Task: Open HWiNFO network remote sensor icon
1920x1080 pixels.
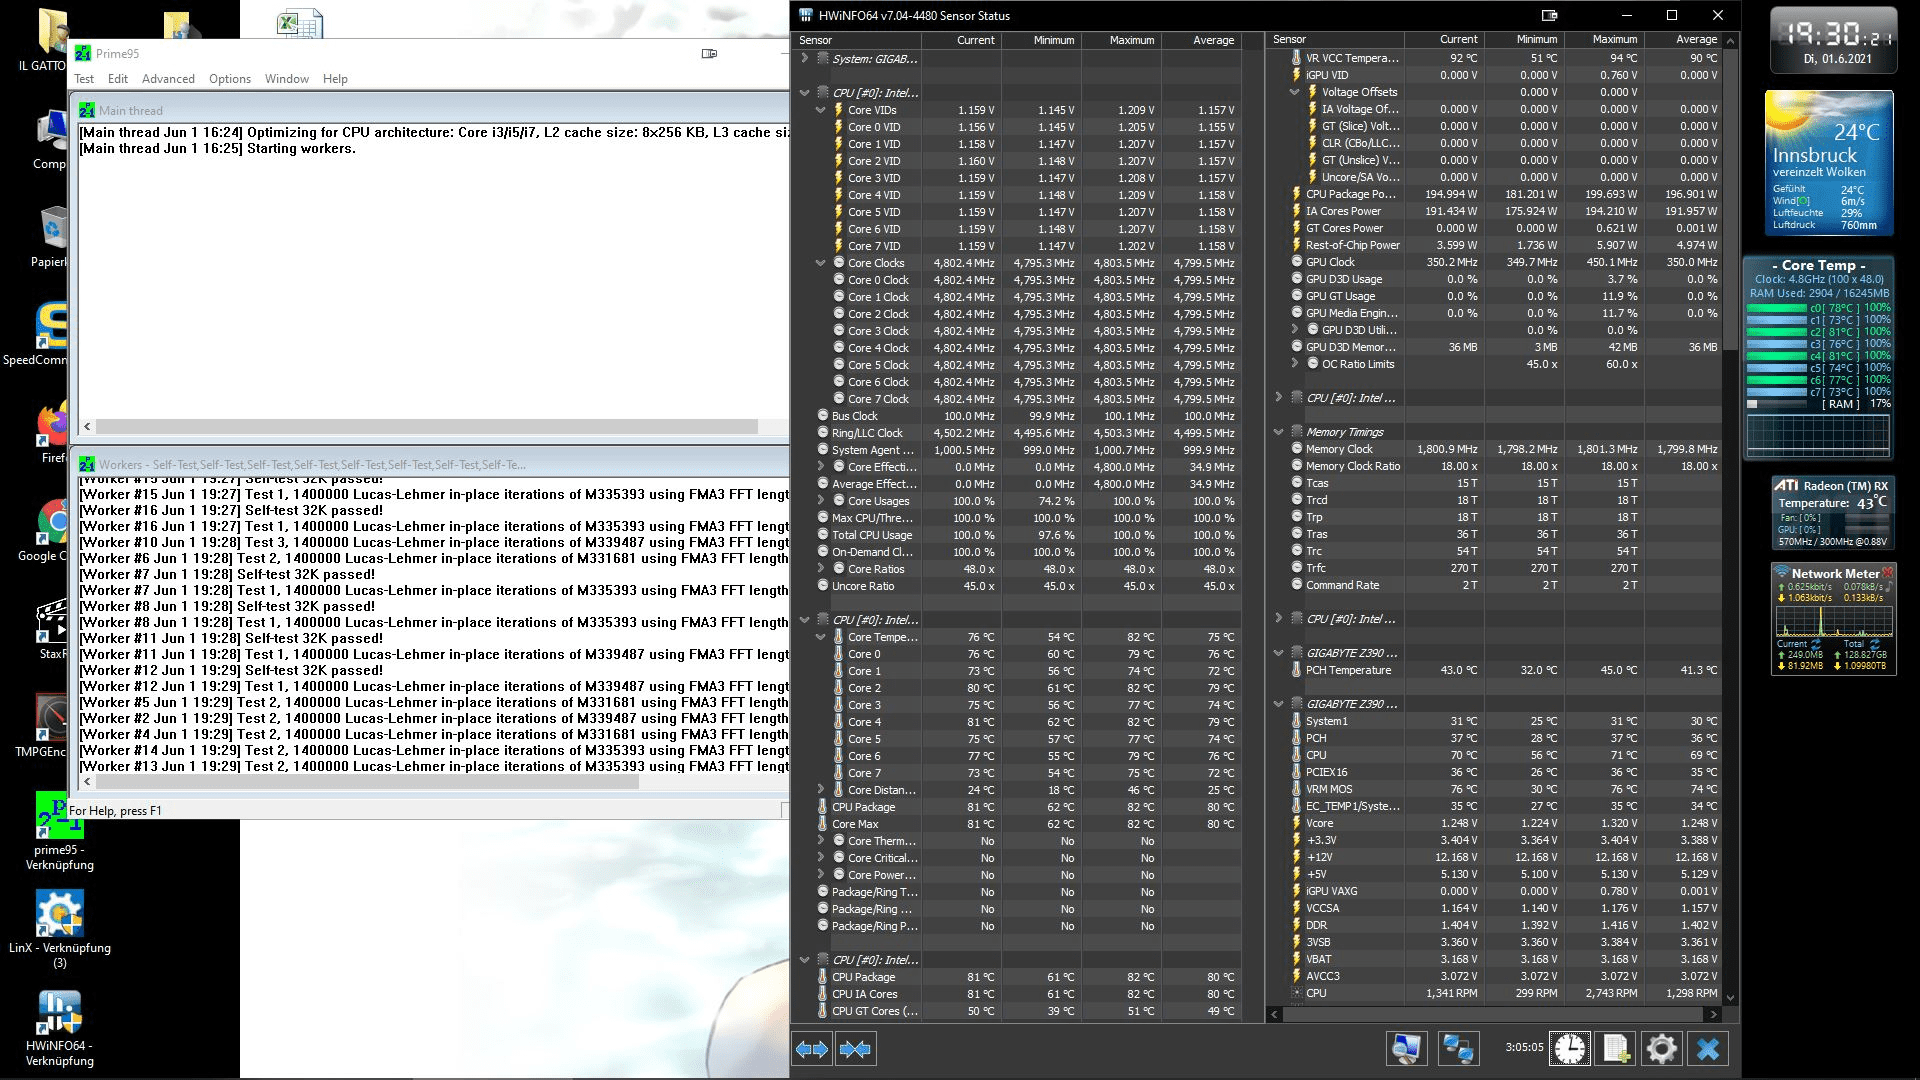Action: (x=1458, y=1049)
